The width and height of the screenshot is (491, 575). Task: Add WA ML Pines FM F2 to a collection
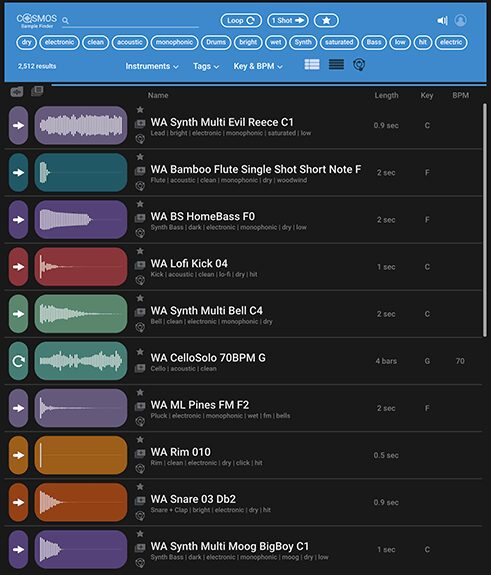click(x=140, y=407)
